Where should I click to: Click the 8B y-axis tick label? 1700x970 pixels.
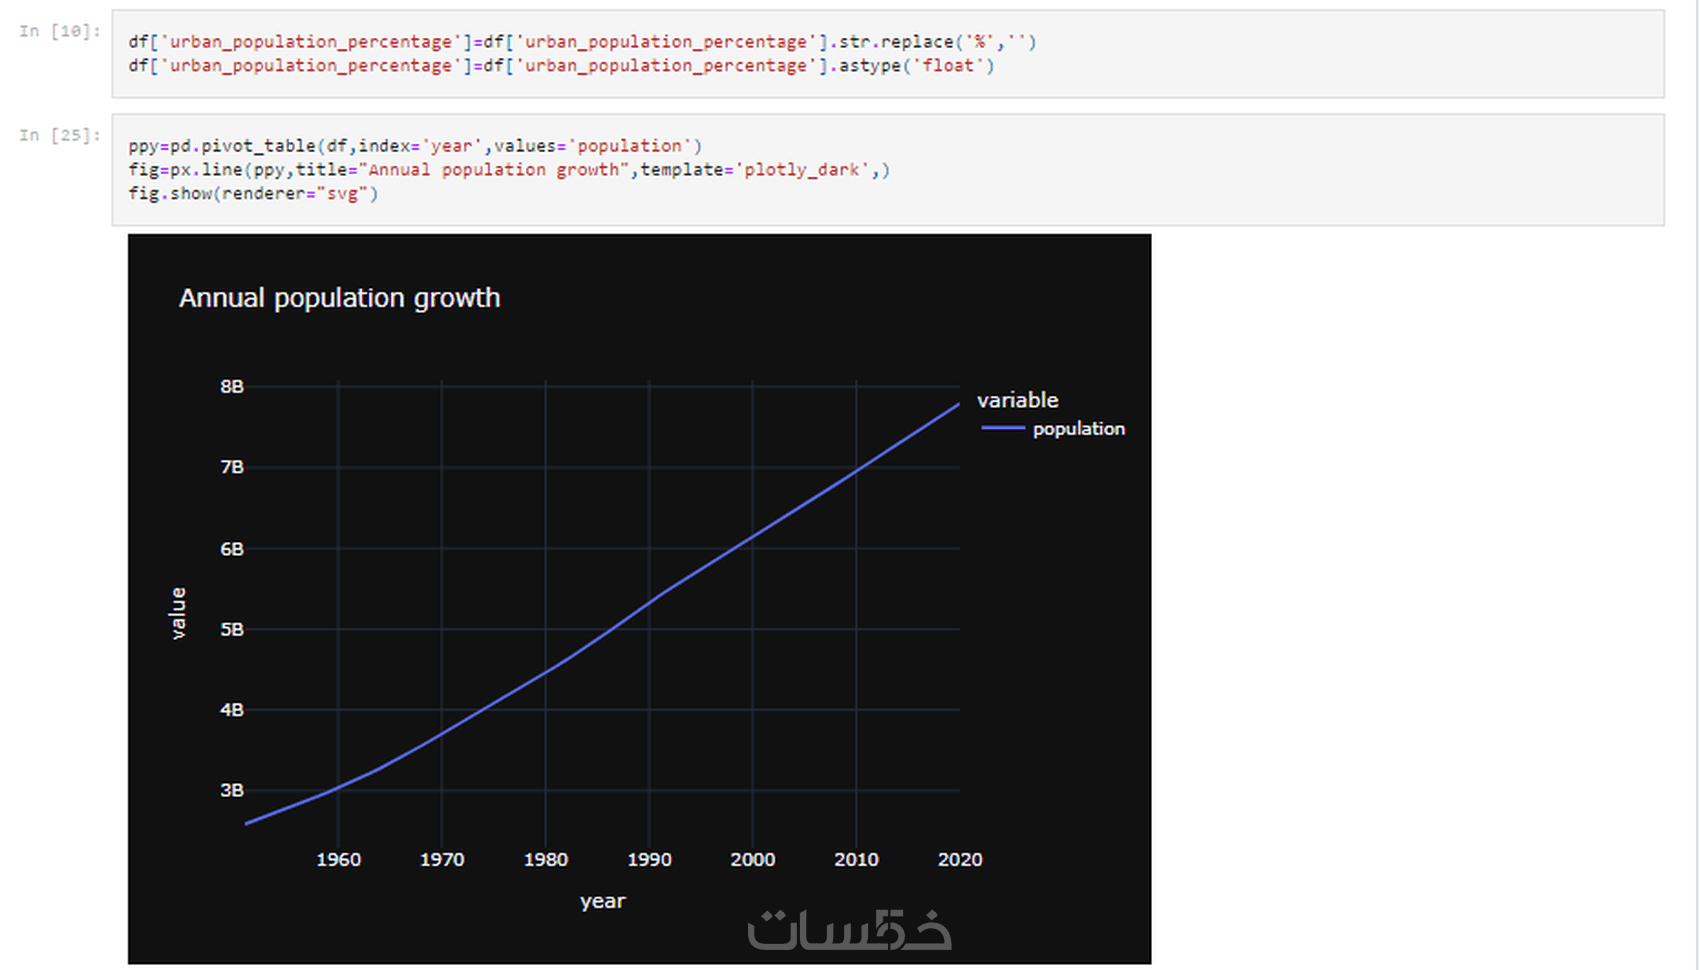pyautogui.click(x=232, y=386)
